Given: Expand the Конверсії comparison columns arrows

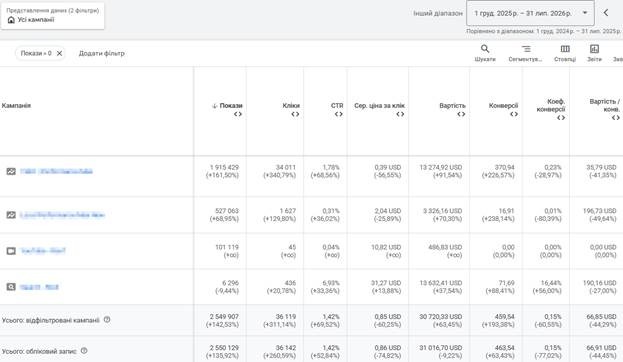Looking at the screenshot, I should [x=514, y=114].
